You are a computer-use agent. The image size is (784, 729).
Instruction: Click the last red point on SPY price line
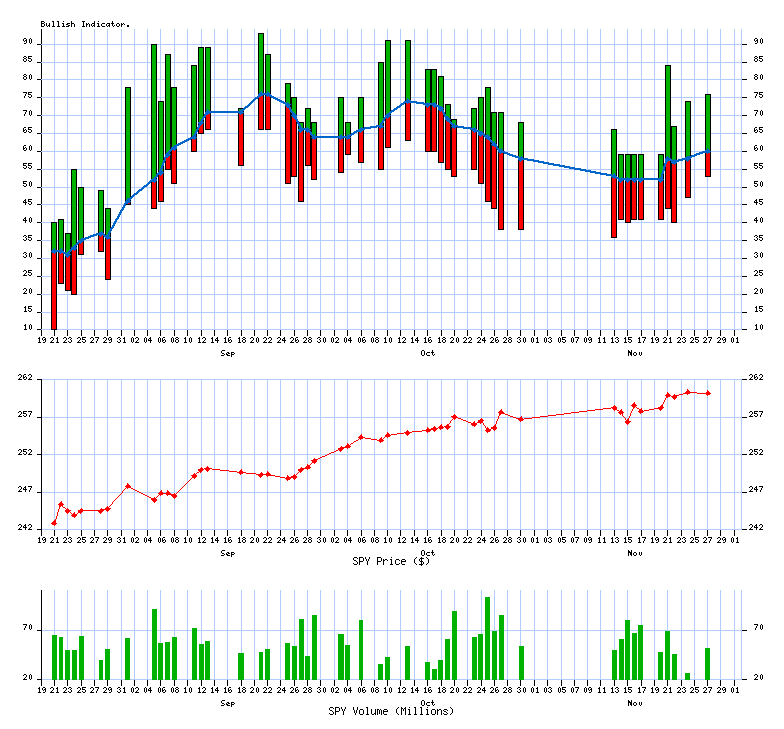[708, 393]
